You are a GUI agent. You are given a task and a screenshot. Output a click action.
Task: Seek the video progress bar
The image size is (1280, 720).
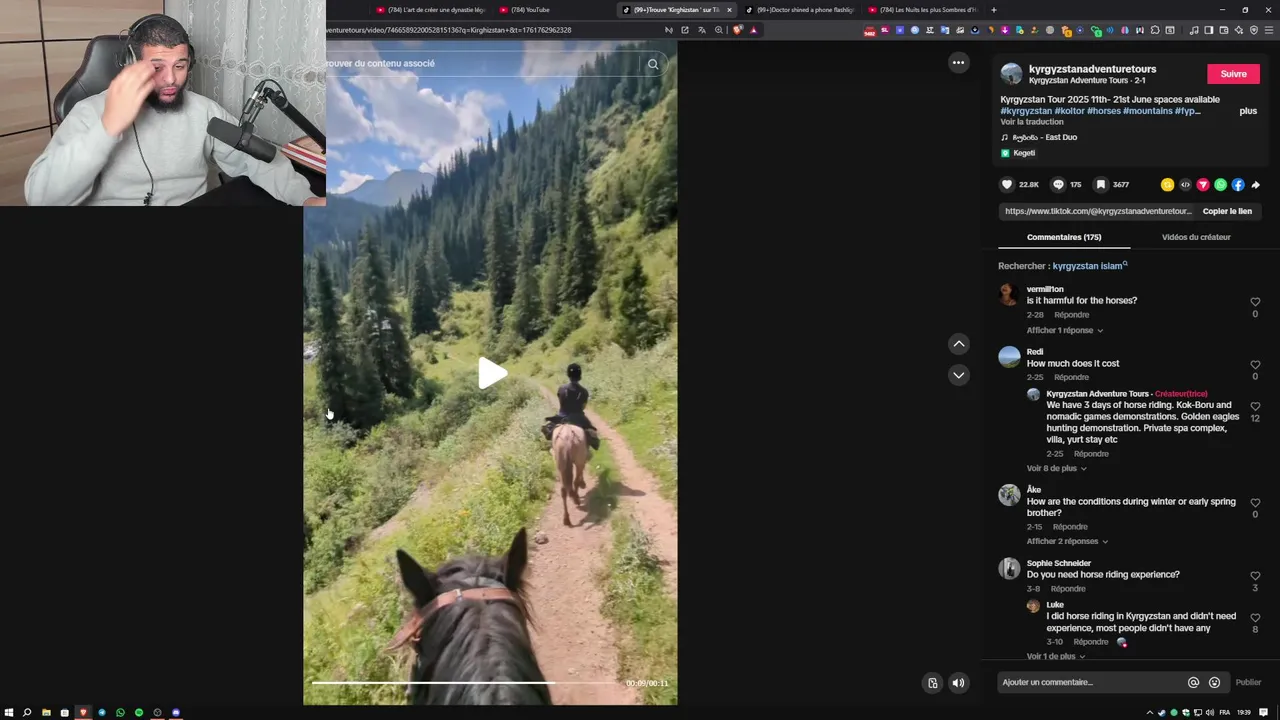(465, 683)
